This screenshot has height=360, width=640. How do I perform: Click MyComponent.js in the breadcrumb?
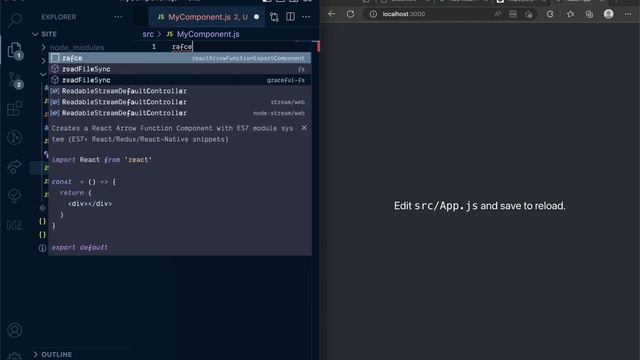pos(208,34)
